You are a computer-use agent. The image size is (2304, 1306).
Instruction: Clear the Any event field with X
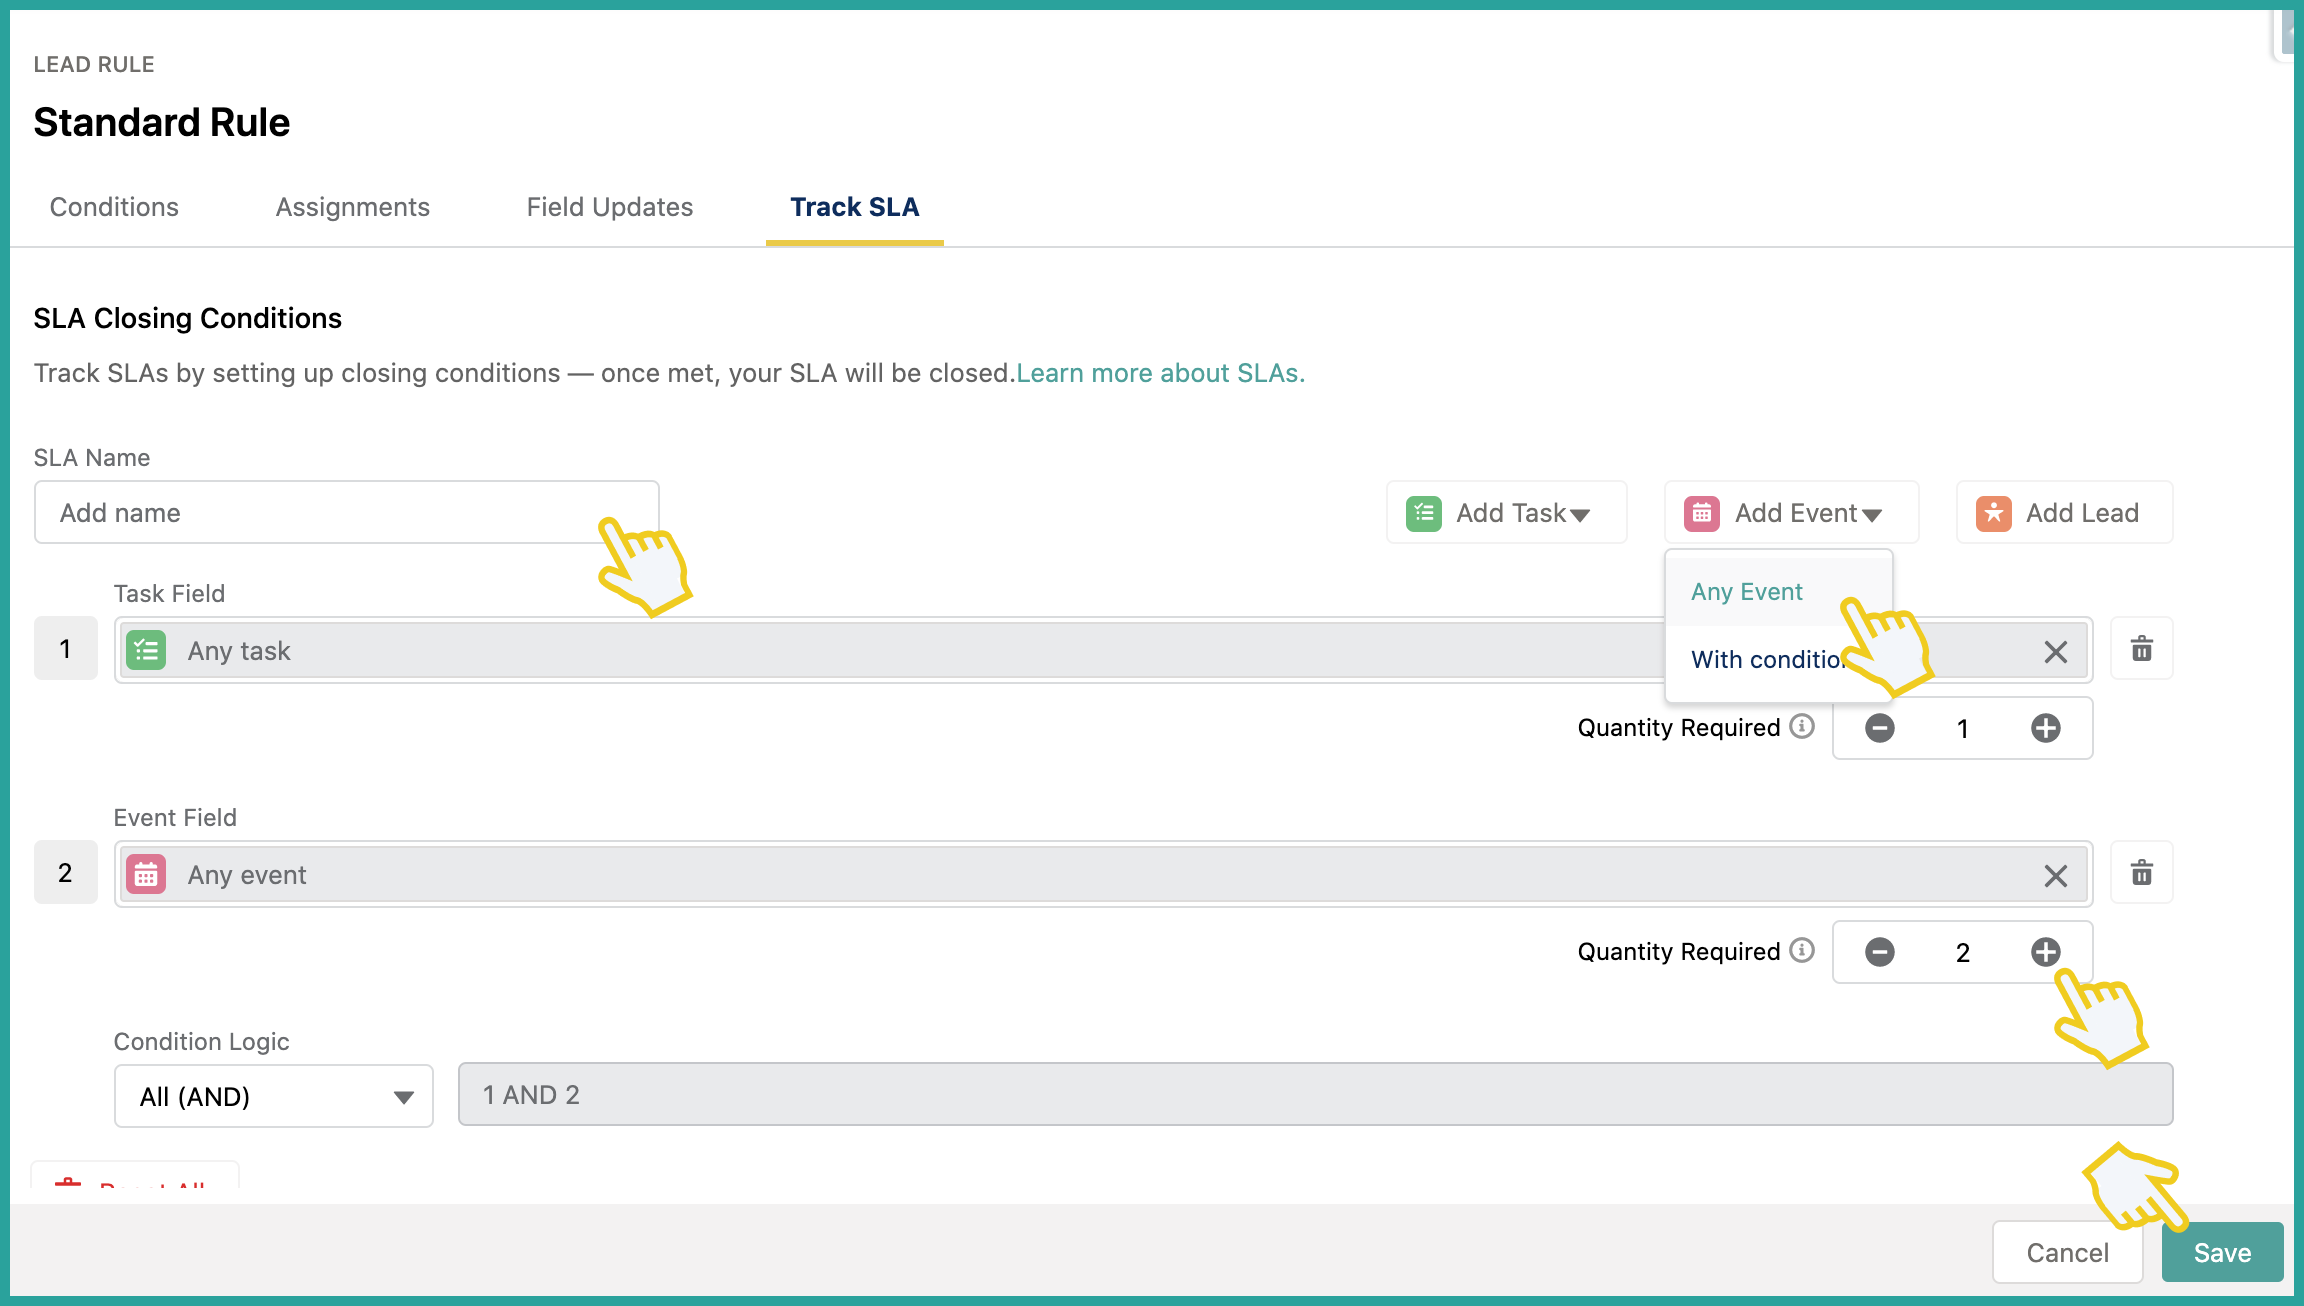pyautogui.click(x=2055, y=876)
